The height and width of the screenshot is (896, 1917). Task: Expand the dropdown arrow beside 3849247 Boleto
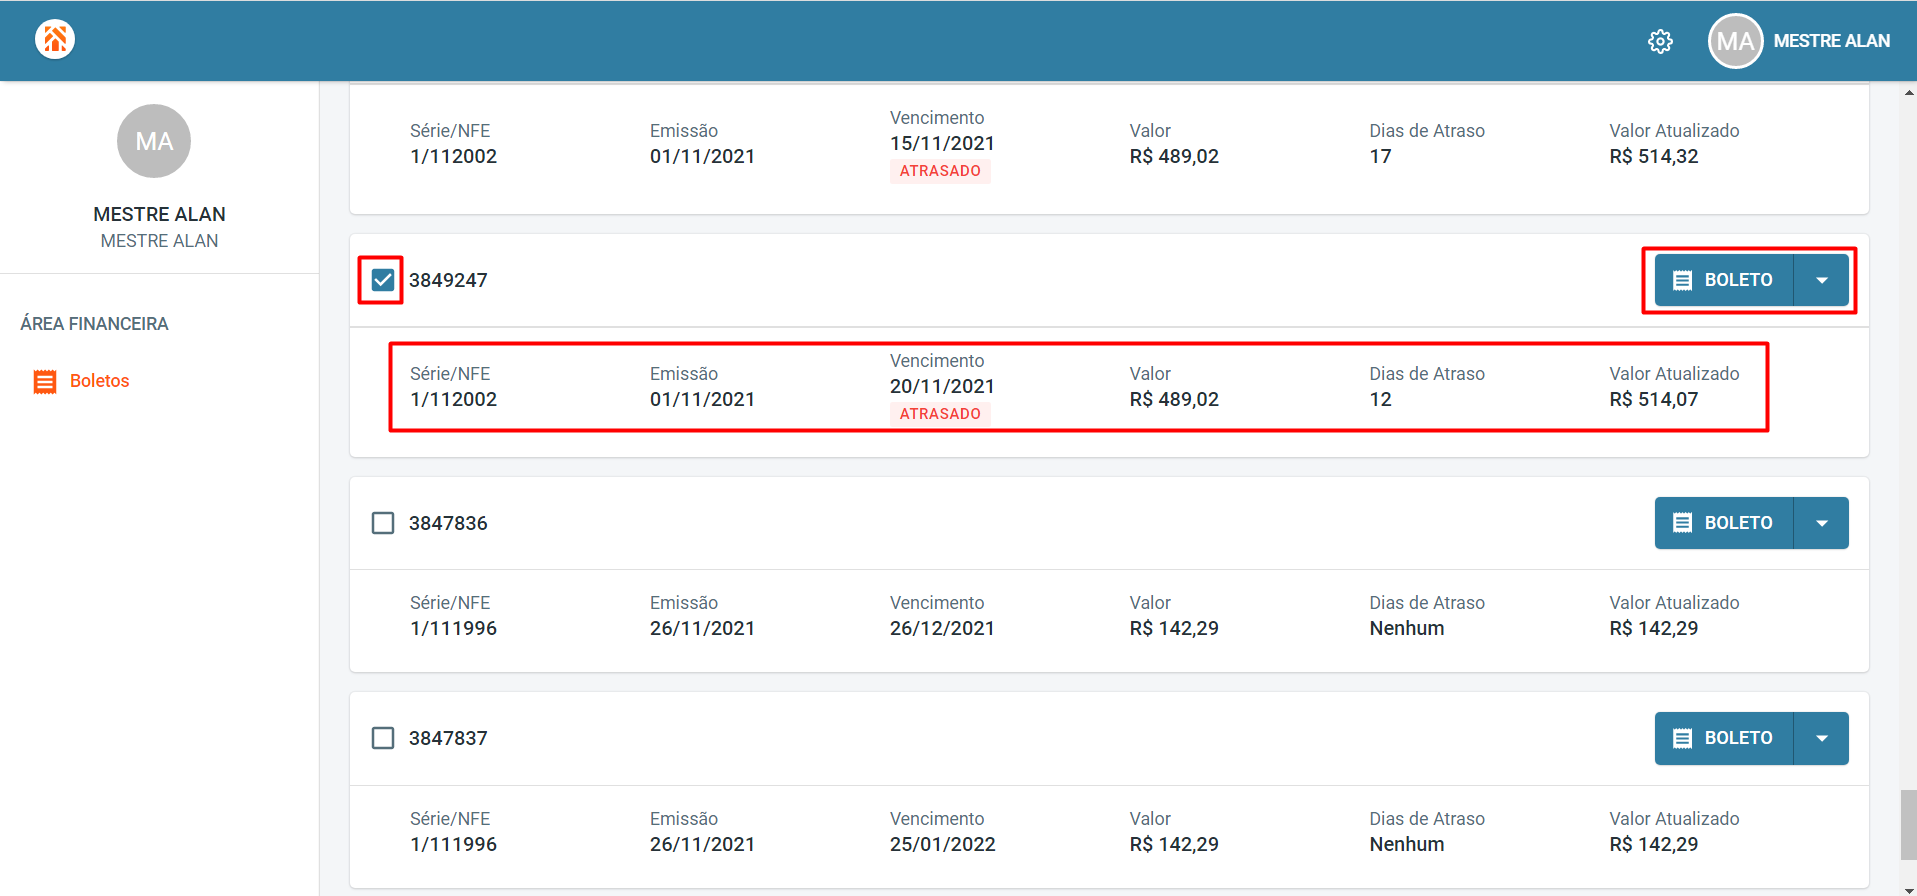[x=1822, y=280]
